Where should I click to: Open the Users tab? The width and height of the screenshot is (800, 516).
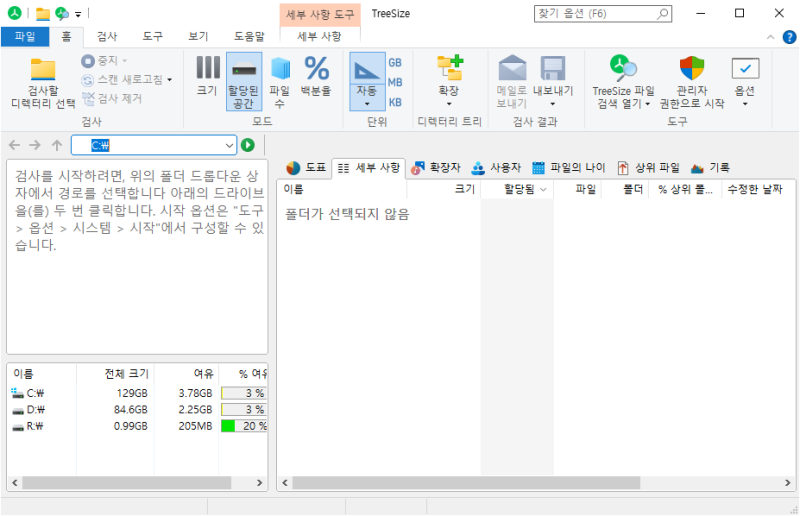coord(496,167)
